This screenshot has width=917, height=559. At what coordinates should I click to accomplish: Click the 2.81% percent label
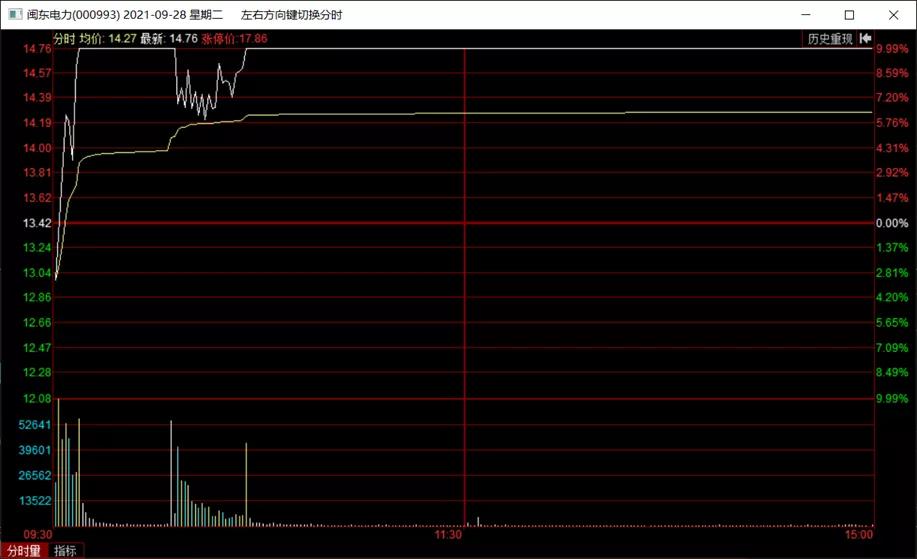click(892, 272)
